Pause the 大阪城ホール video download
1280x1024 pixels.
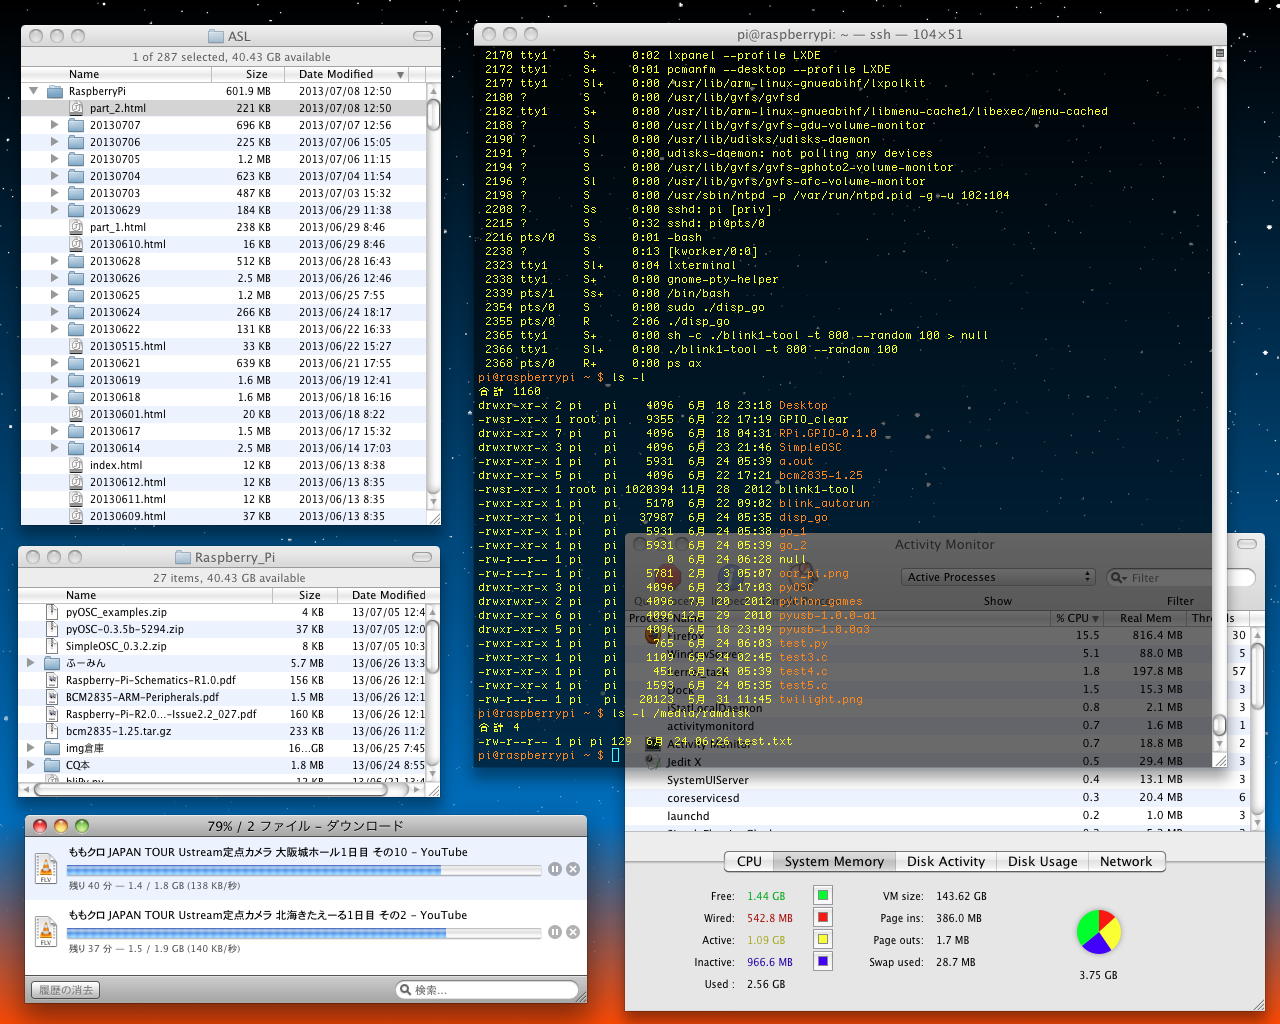click(x=555, y=869)
